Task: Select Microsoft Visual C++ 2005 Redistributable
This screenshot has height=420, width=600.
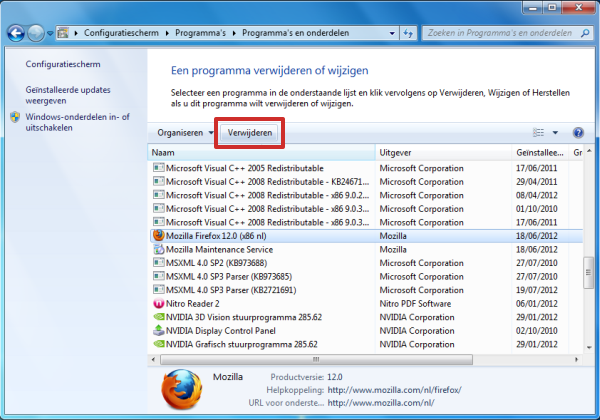Action: (245, 168)
